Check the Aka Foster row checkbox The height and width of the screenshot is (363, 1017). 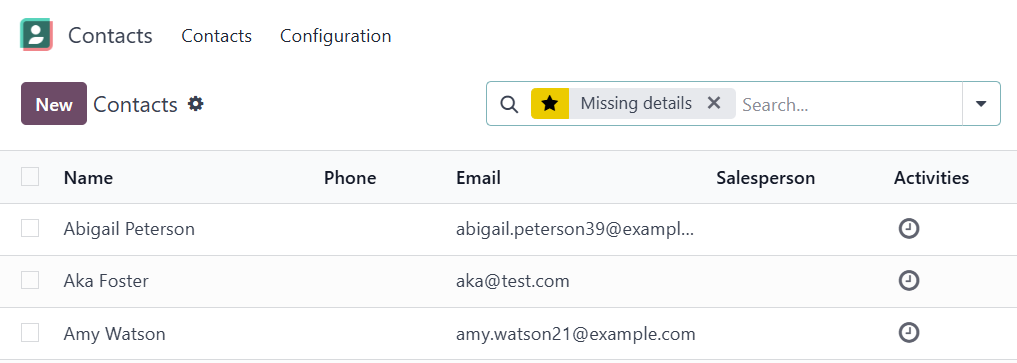pyautogui.click(x=30, y=280)
